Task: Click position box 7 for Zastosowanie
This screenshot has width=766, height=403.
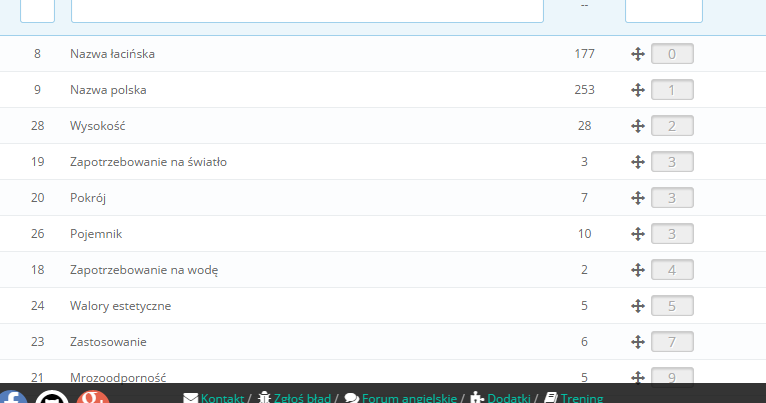Action: tap(672, 342)
